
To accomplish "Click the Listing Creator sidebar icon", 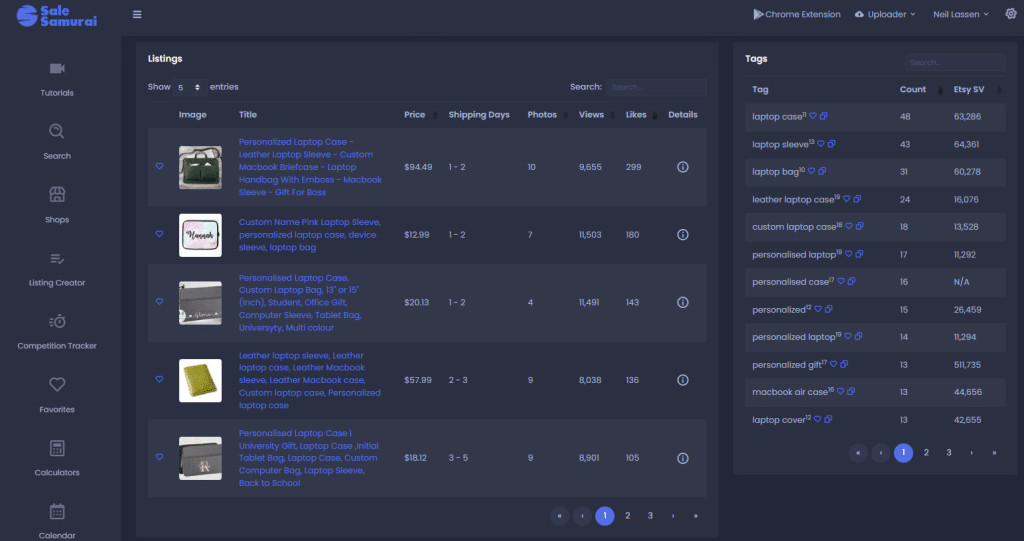I will 57,258.
